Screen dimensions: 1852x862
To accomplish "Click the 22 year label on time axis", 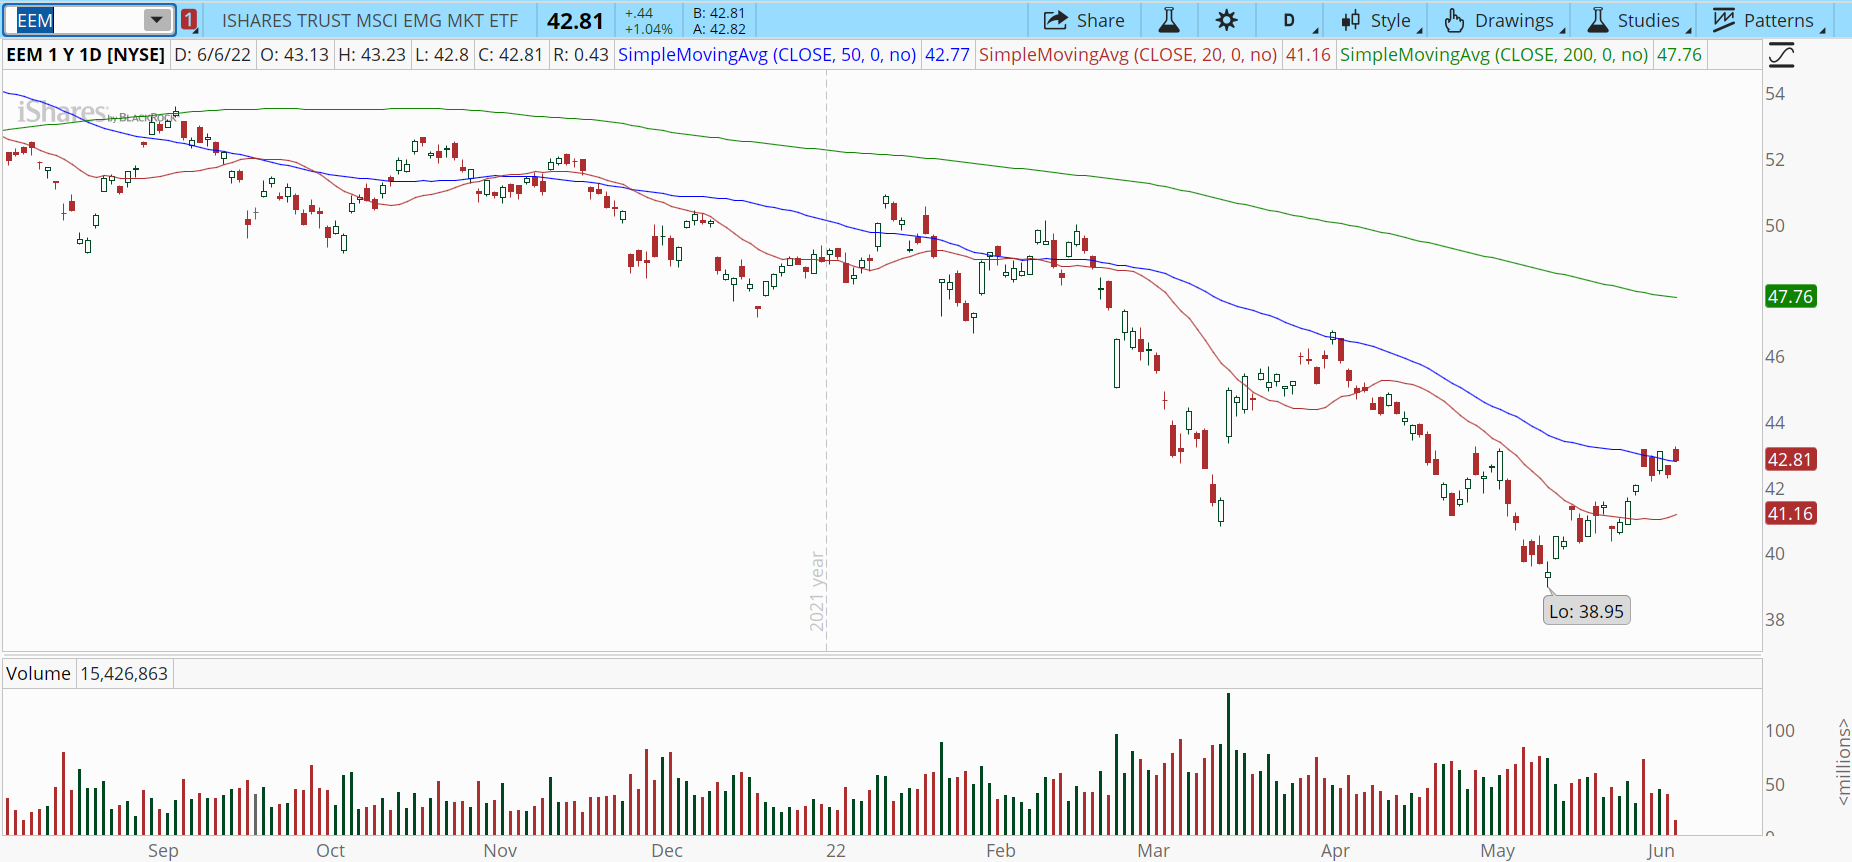I will [x=836, y=851].
